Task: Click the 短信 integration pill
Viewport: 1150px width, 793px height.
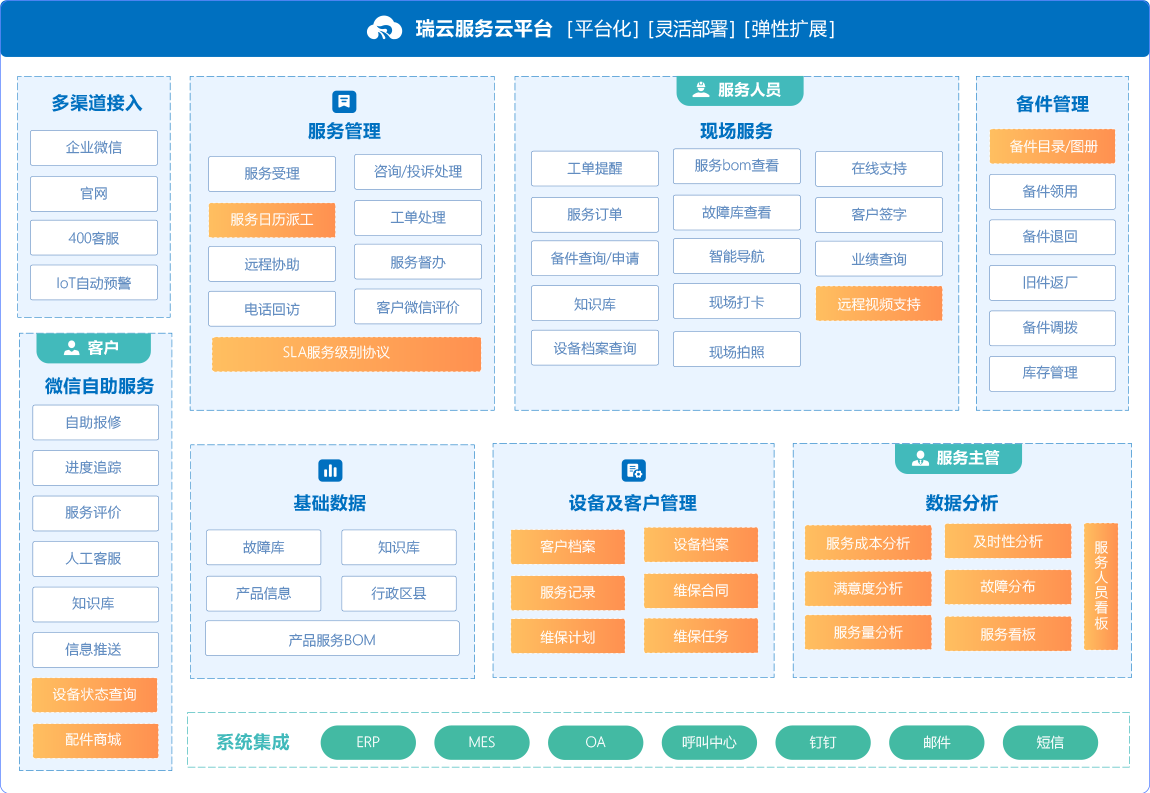Action: [1050, 742]
